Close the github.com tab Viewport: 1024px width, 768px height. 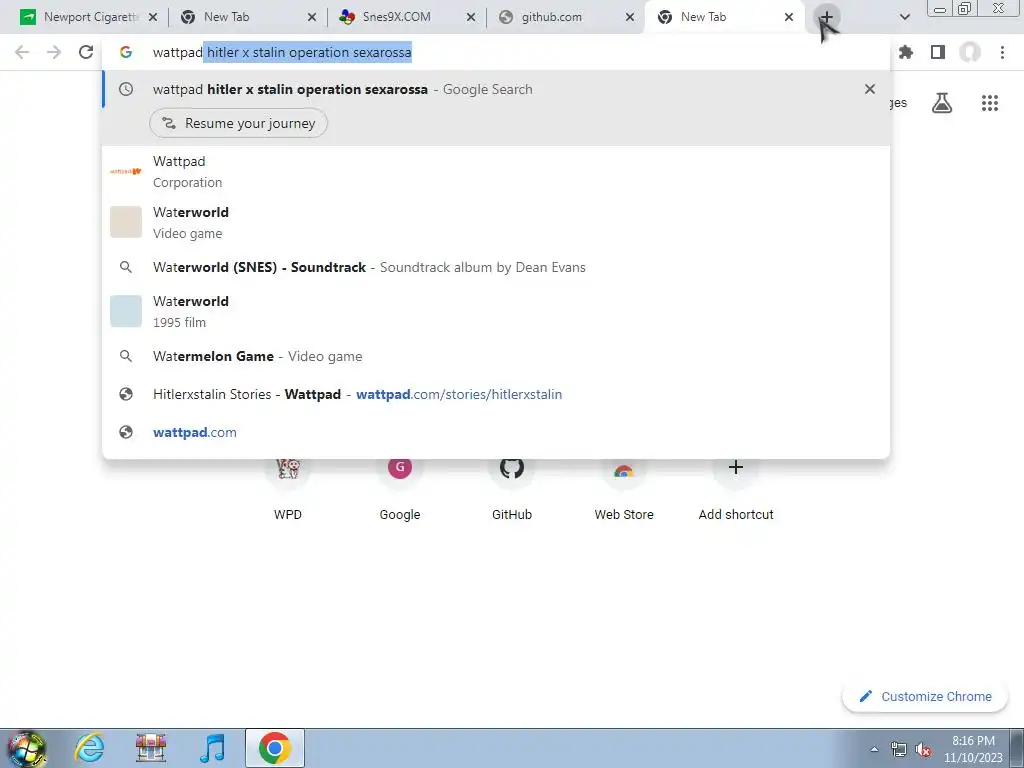click(x=630, y=17)
